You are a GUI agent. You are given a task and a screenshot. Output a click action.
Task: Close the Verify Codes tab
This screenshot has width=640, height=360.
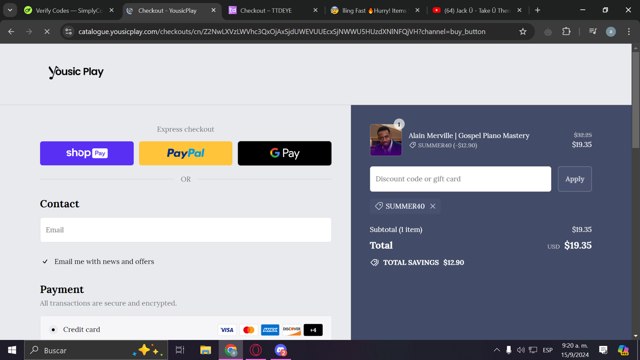coord(111,10)
